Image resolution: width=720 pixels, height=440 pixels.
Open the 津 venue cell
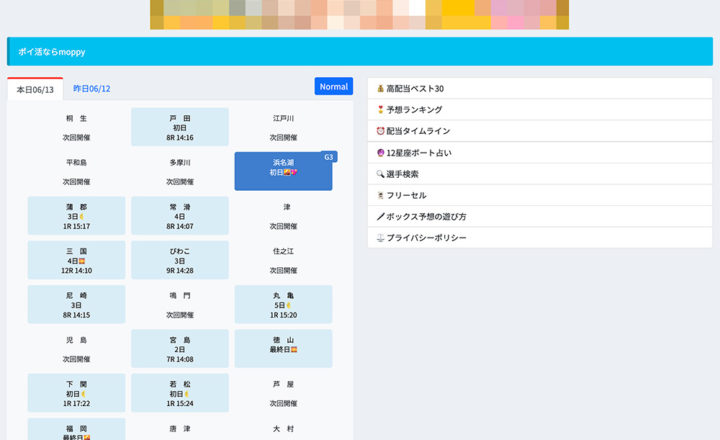point(283,216)
